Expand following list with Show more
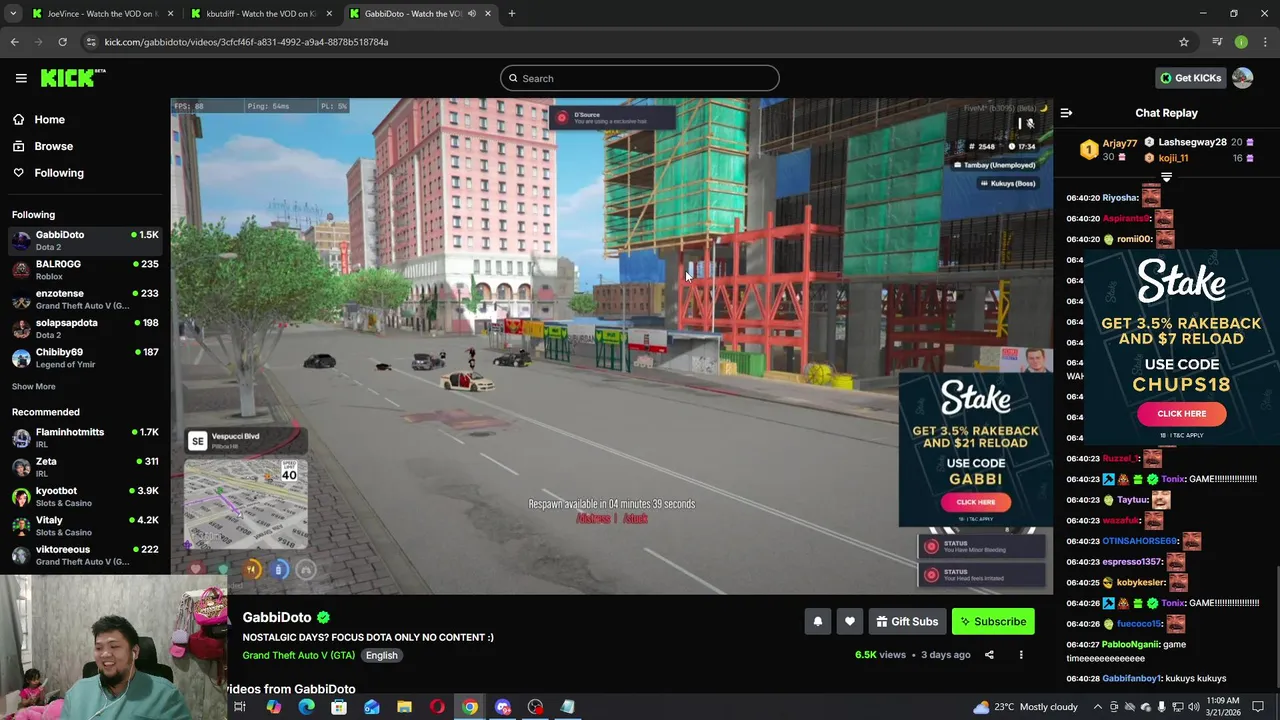This screenshot has width=1280, height=720. pyautogui.click(x=33, y=386)
